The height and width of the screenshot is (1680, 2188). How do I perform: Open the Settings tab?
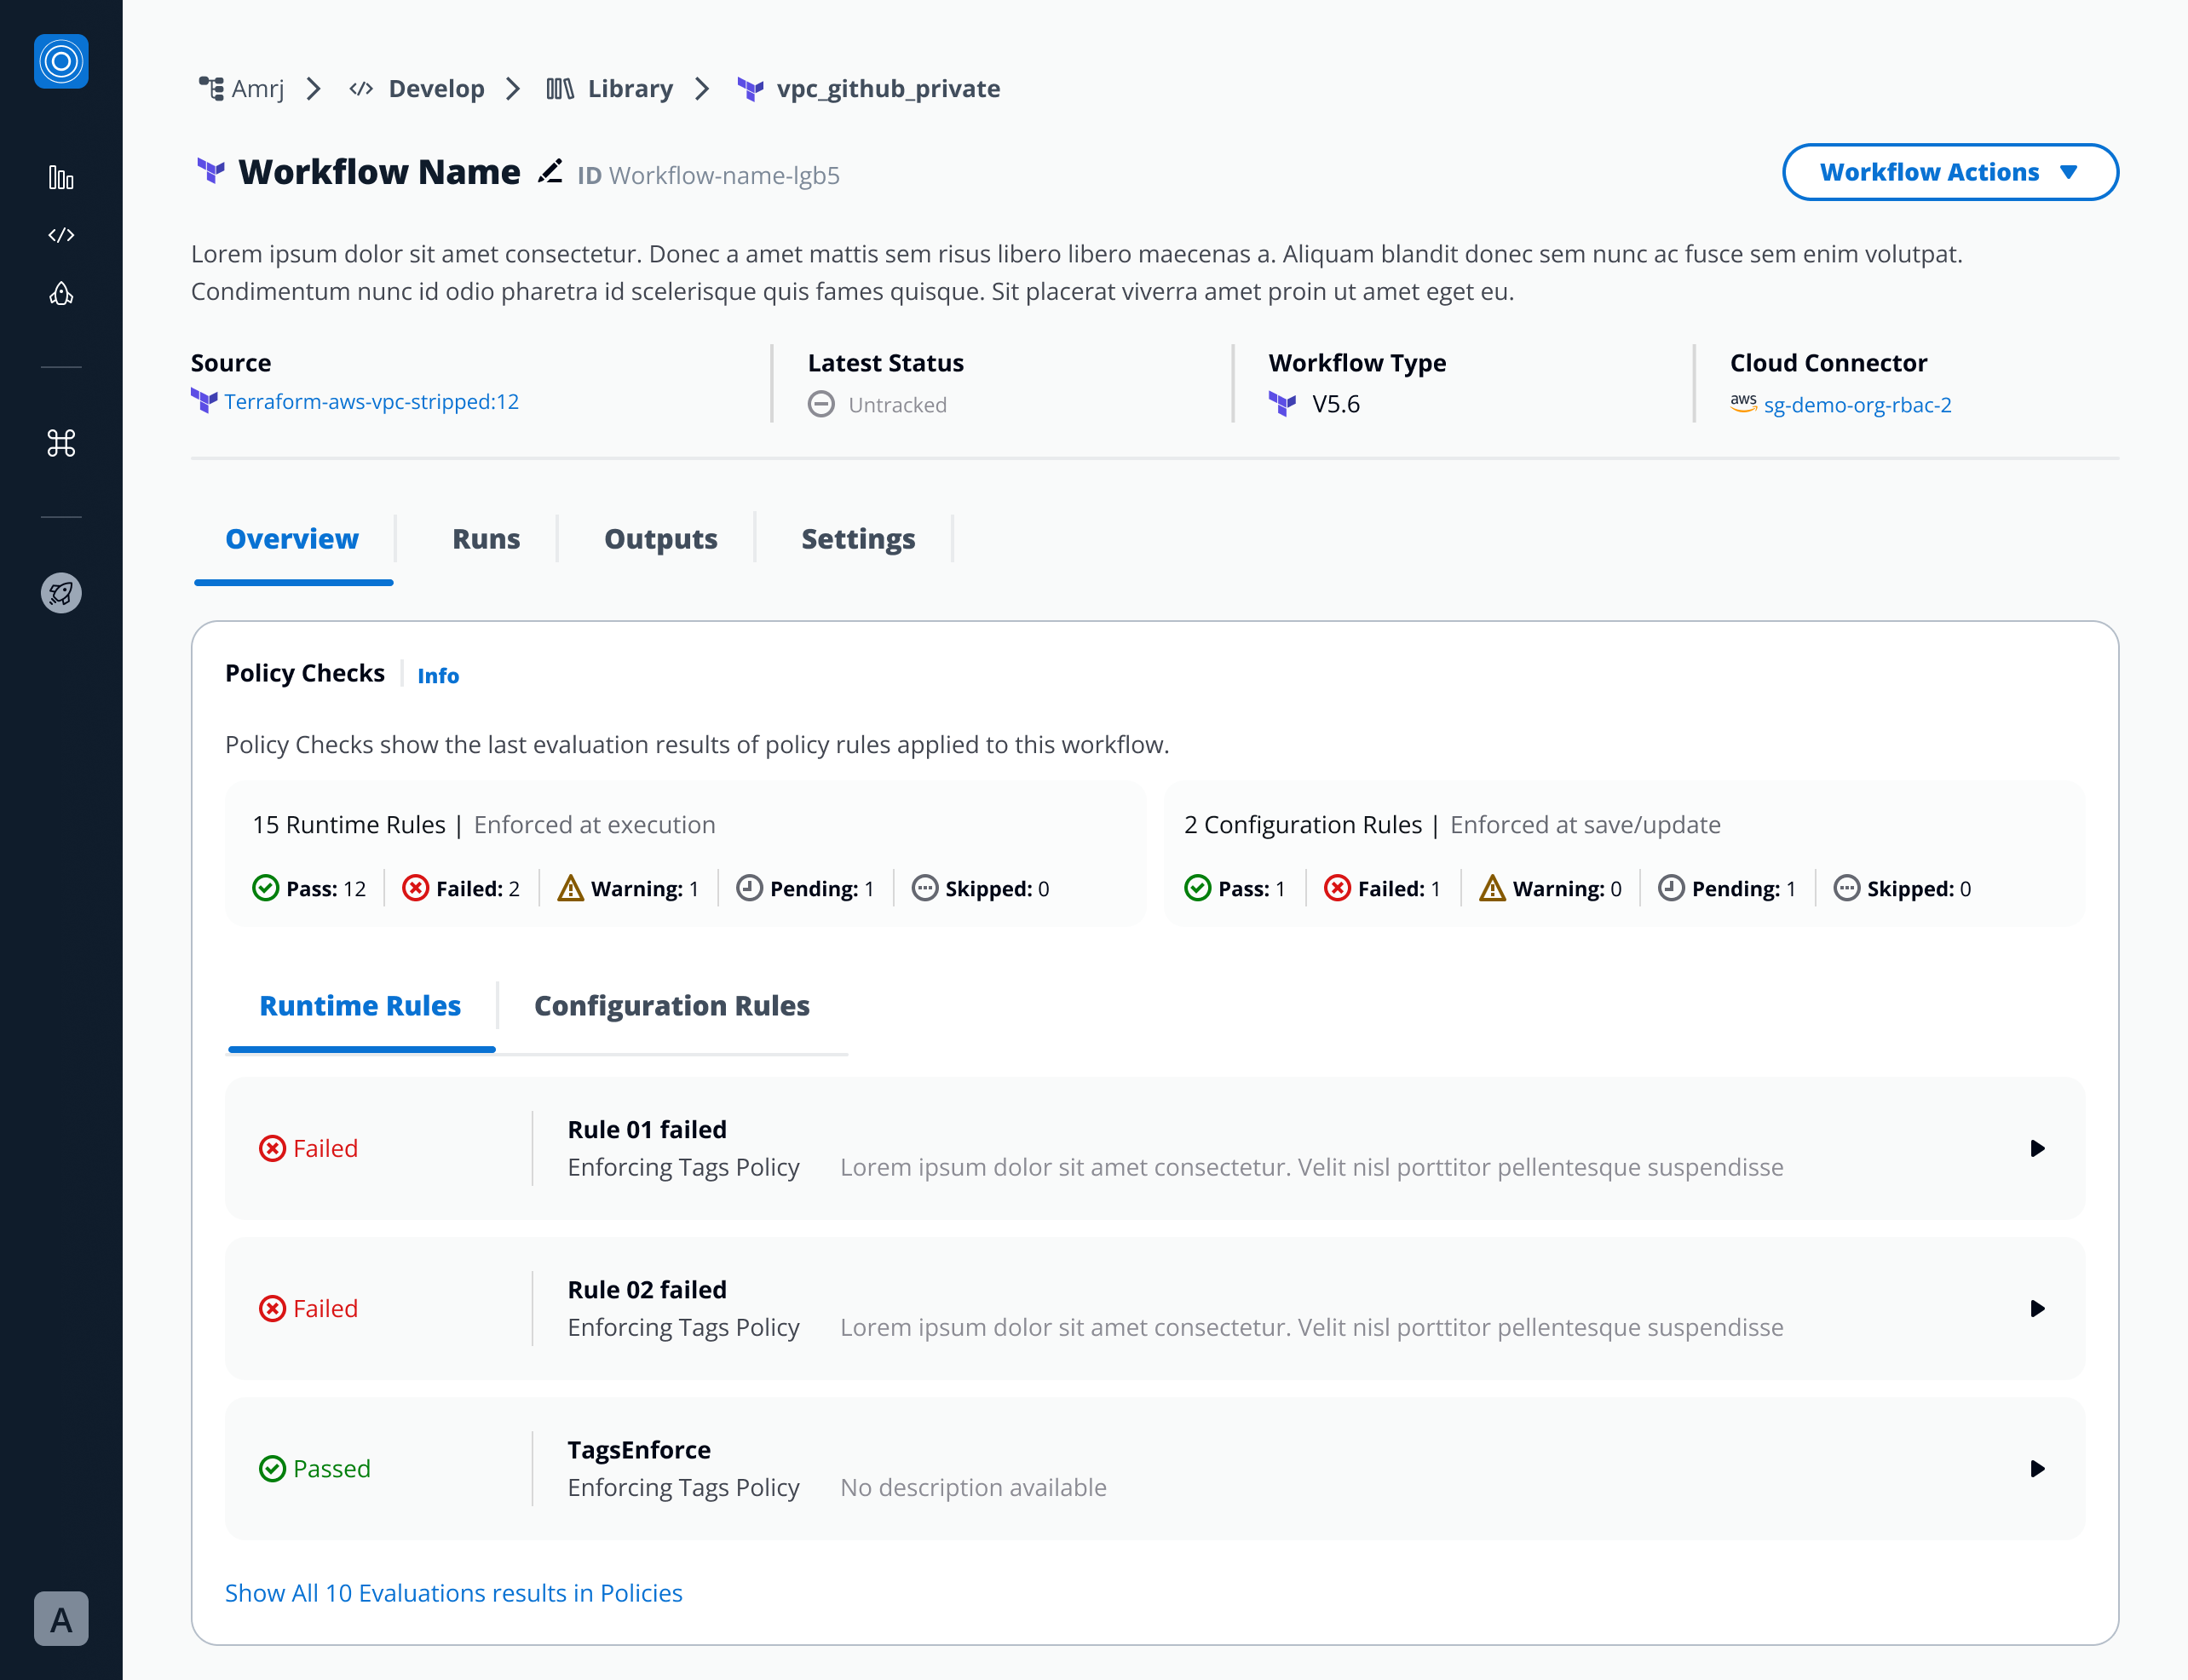[x=857, y=539]
